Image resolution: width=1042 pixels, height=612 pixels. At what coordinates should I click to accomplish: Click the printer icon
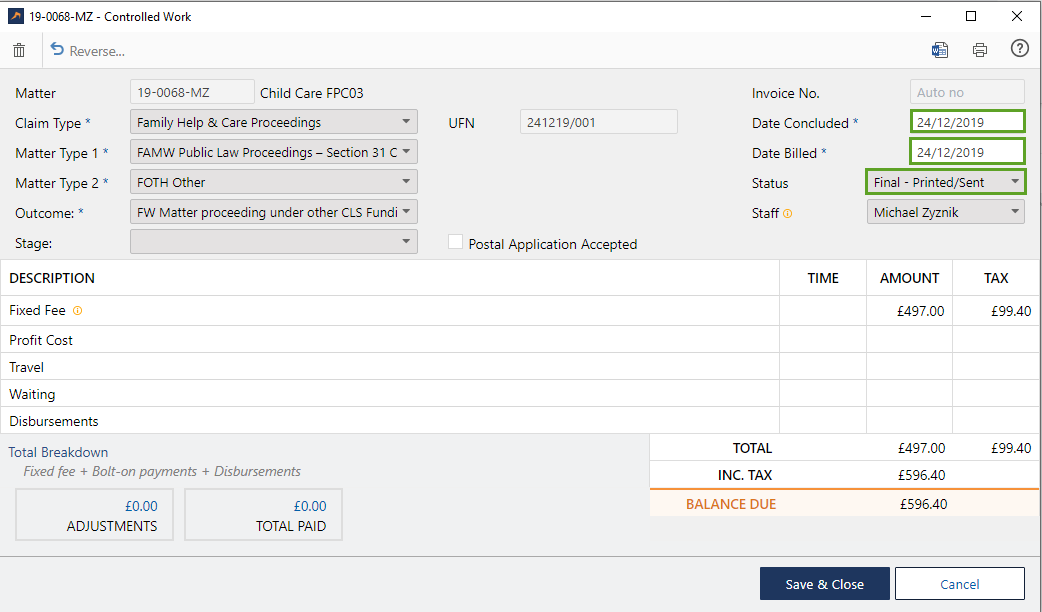click(980, 50)
